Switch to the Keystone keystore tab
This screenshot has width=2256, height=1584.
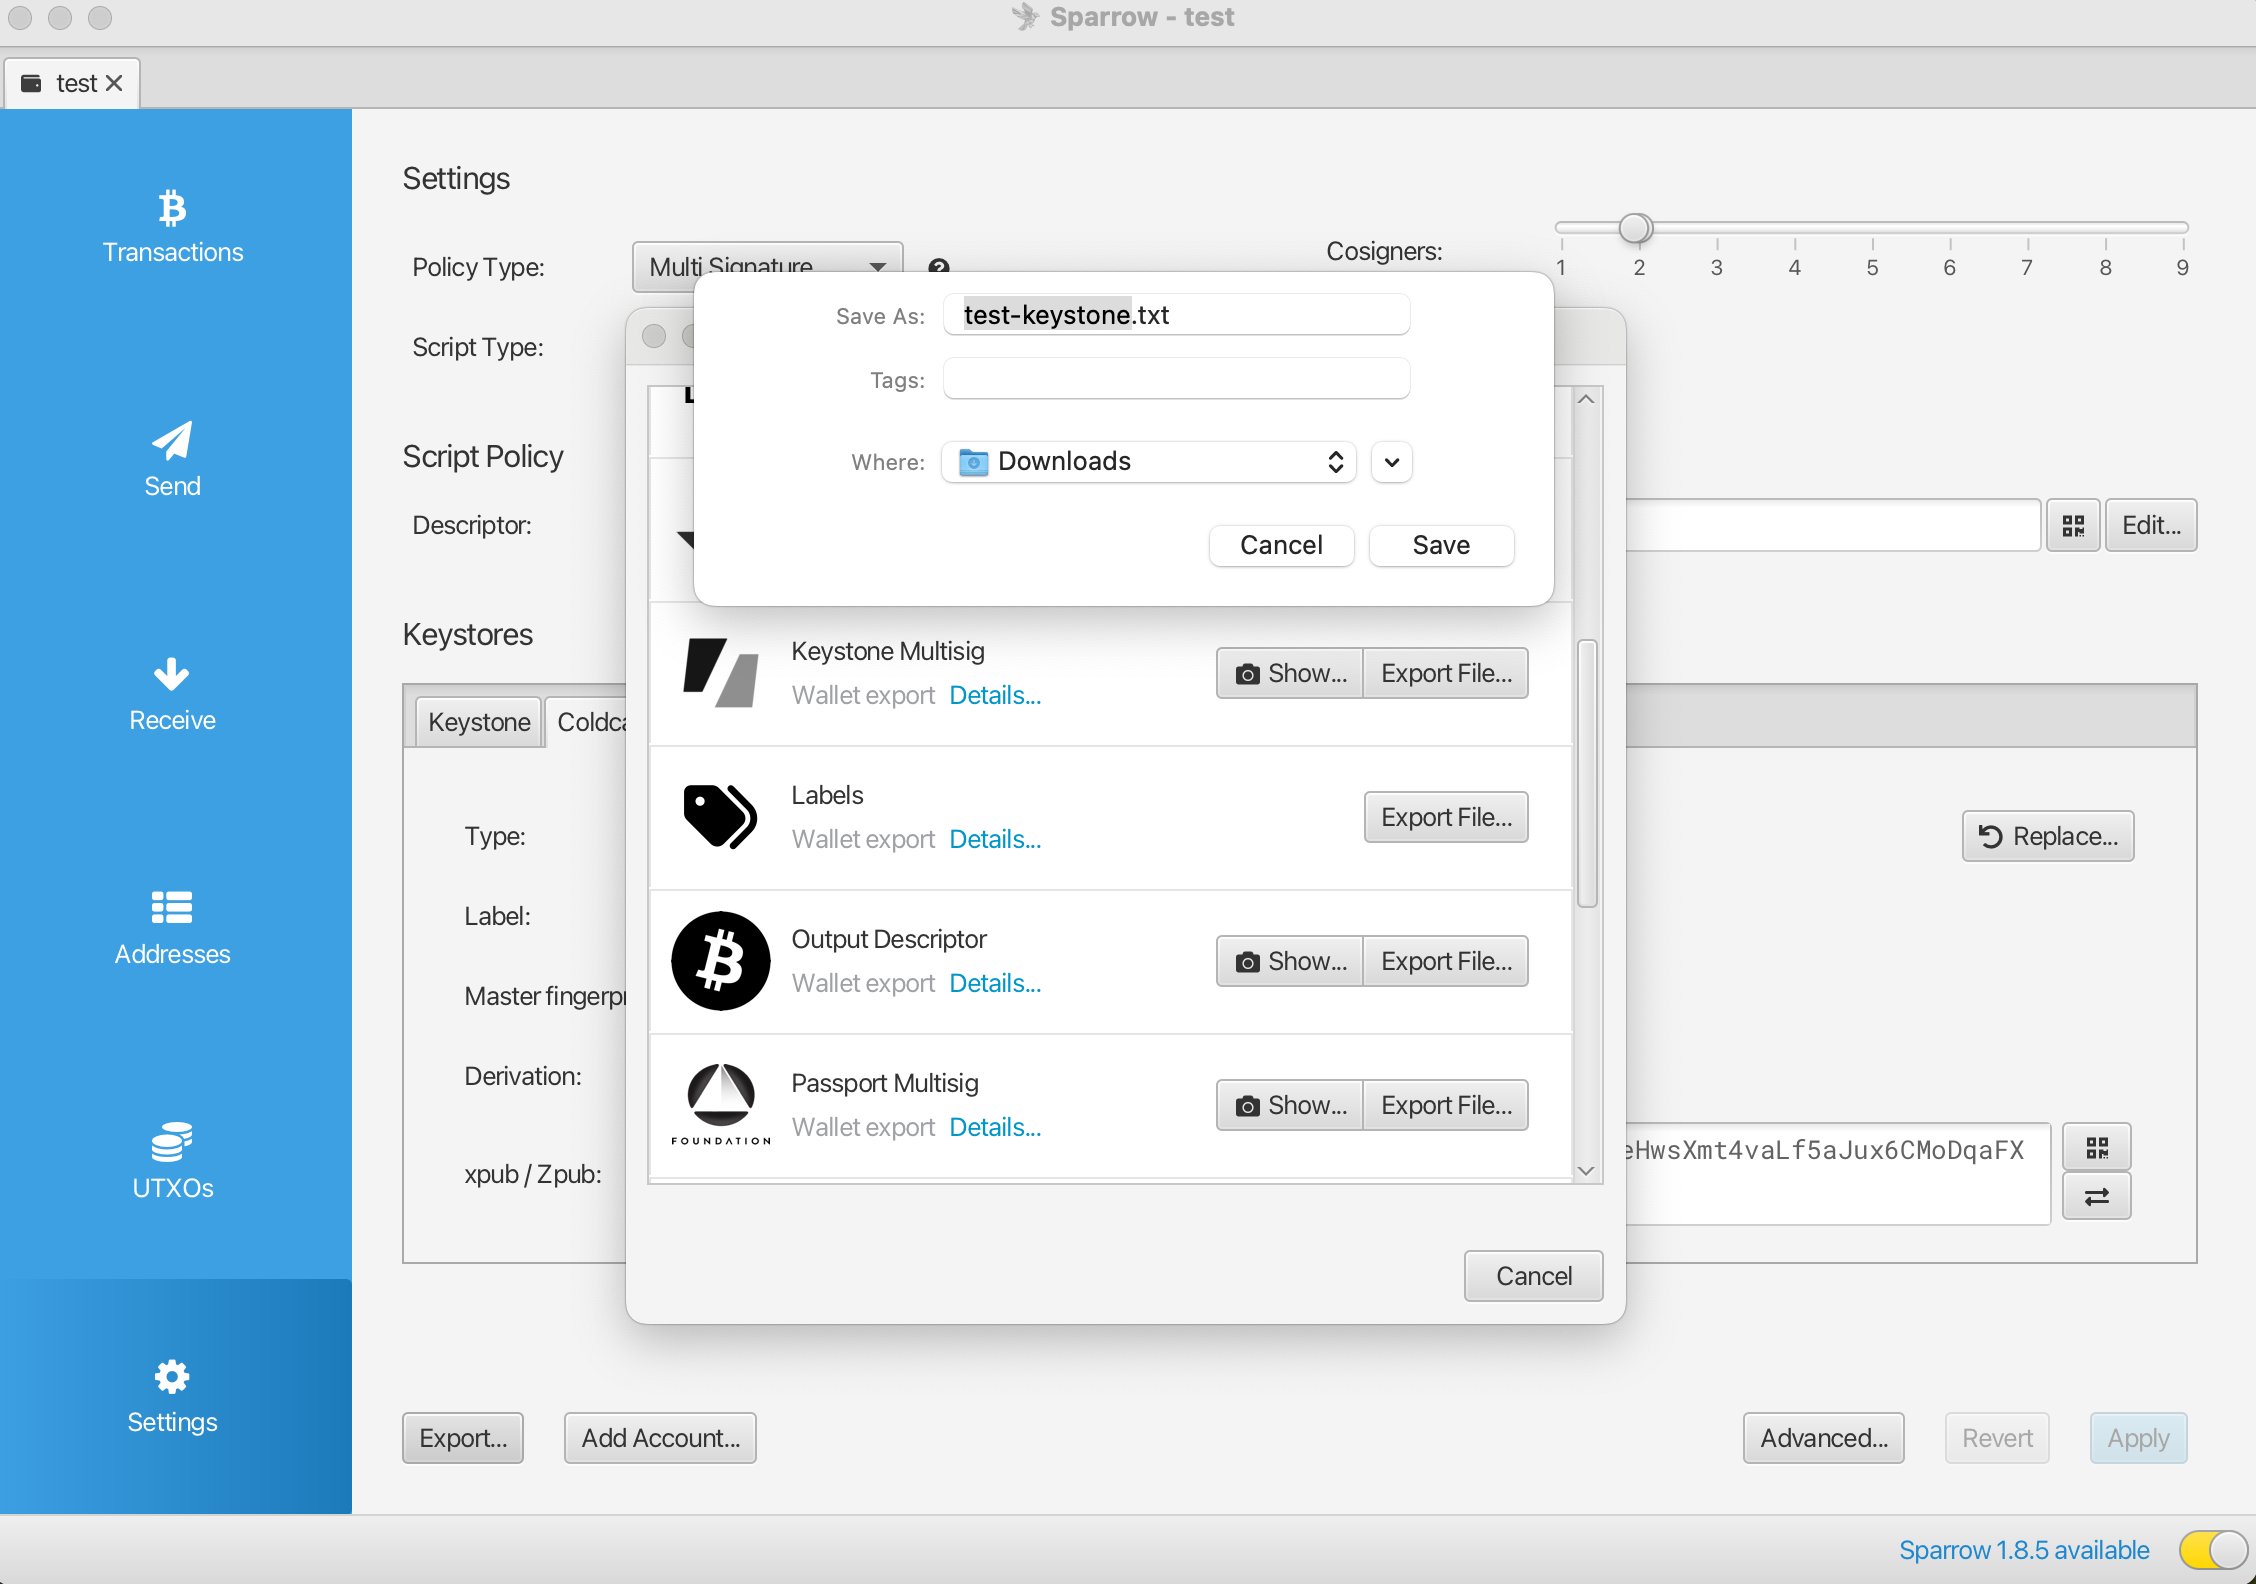click(x=479, y=722)
